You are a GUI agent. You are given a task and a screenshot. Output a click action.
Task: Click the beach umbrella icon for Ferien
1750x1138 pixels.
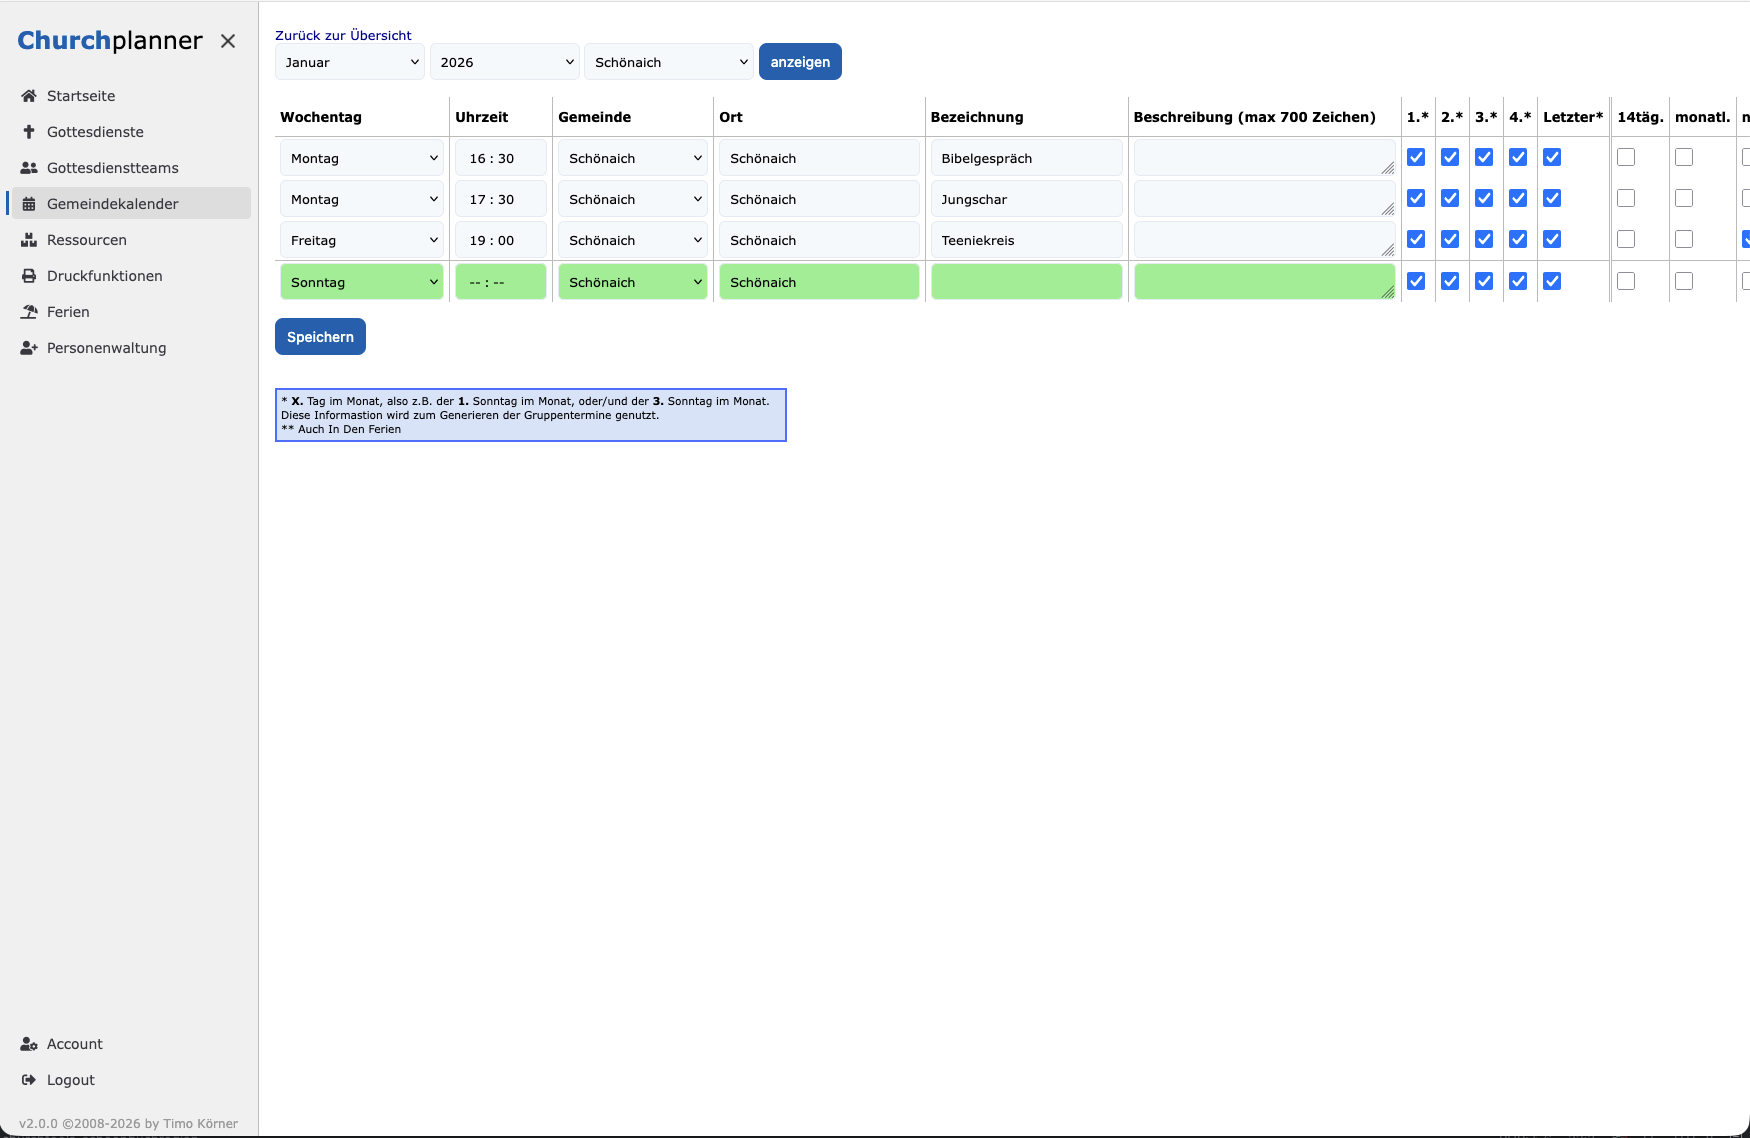click(x=29, y=312)
